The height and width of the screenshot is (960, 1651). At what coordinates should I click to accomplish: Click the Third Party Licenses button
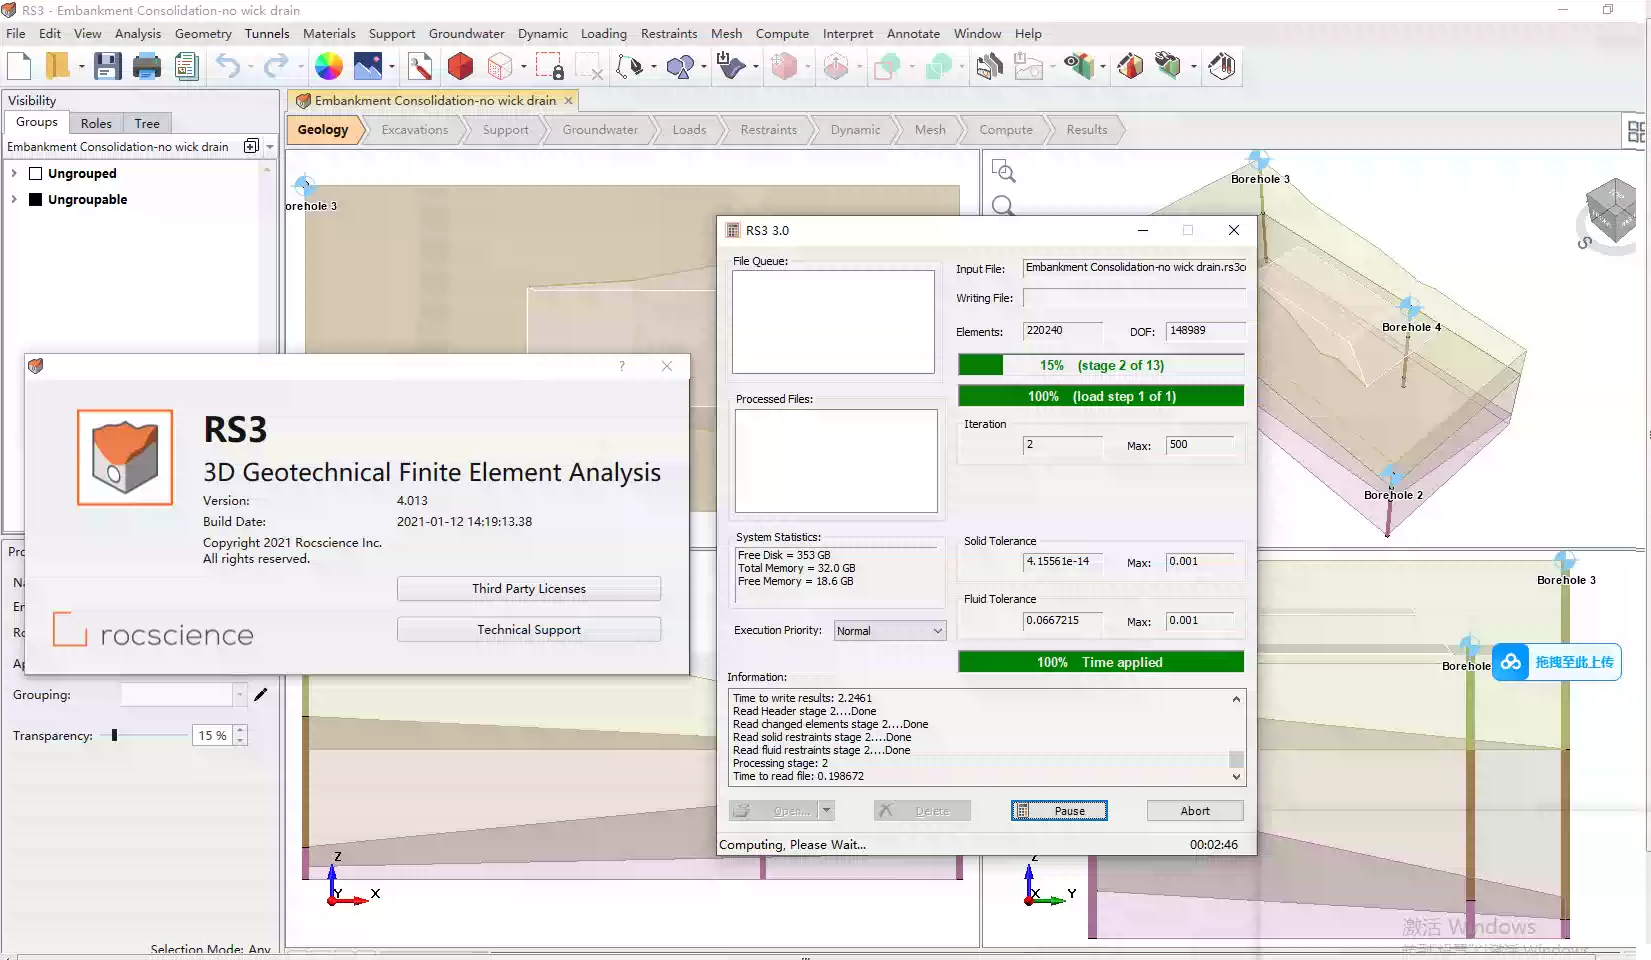pos(529,588)
